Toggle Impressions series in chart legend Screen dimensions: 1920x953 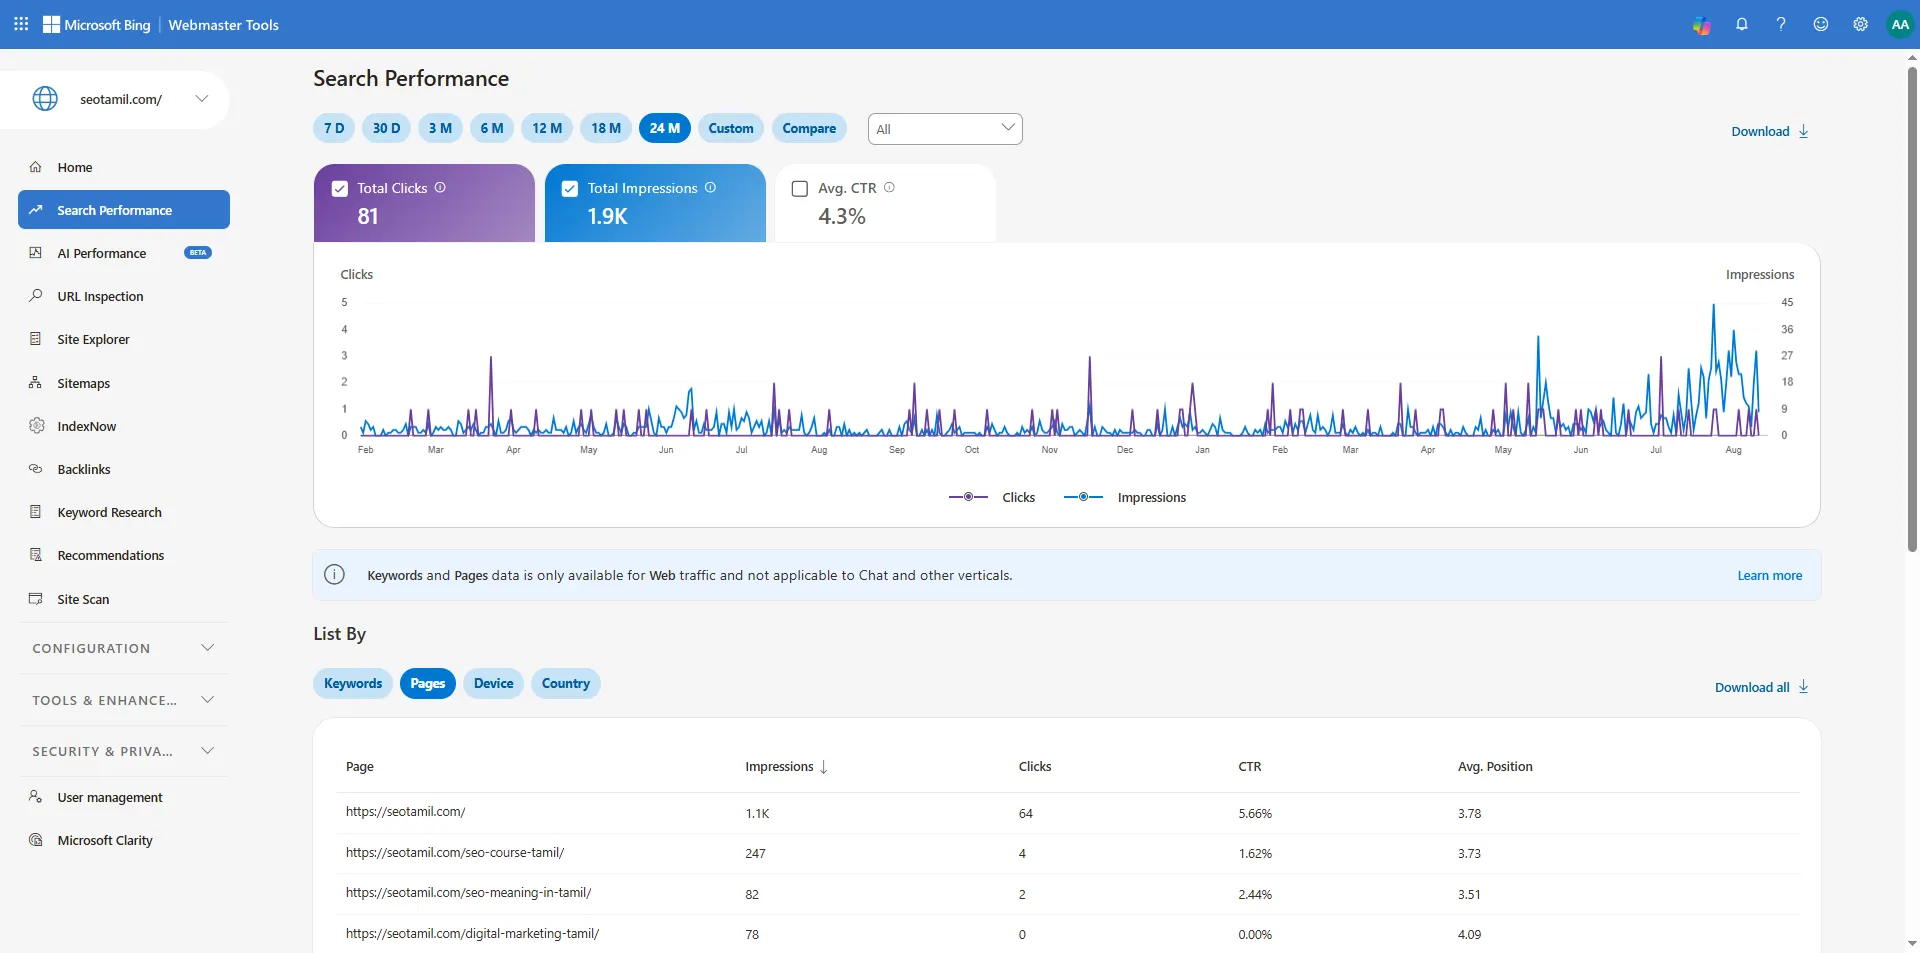[x=1125, y=497]
